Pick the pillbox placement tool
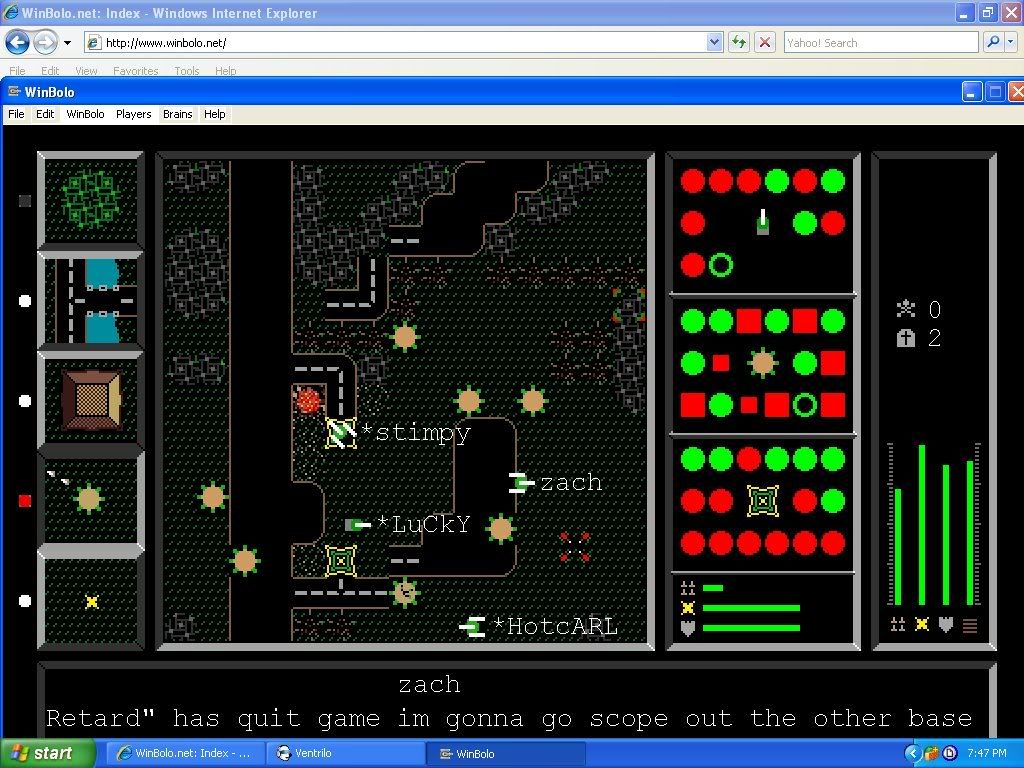The width and height of the screenshot is (1024, 768). click(x=91, y=500)
